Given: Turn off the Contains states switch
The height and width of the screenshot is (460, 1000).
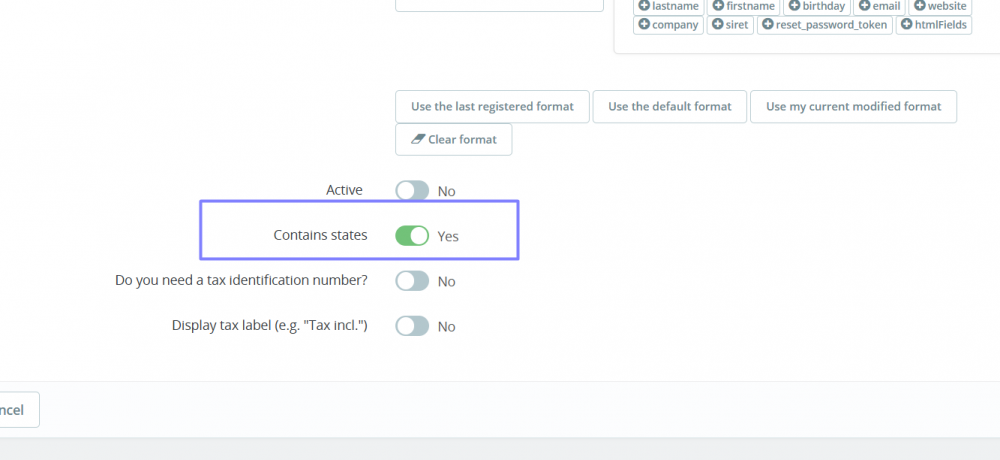Looking at the screenshot, I should [x=412, y=236].
